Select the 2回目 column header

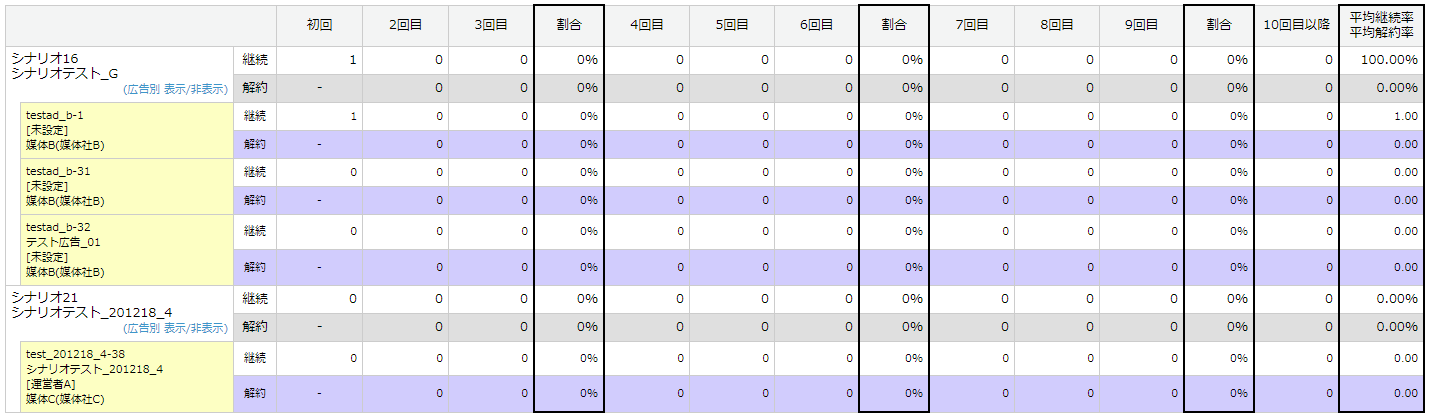pyautogui.click(x=405, y=25)
